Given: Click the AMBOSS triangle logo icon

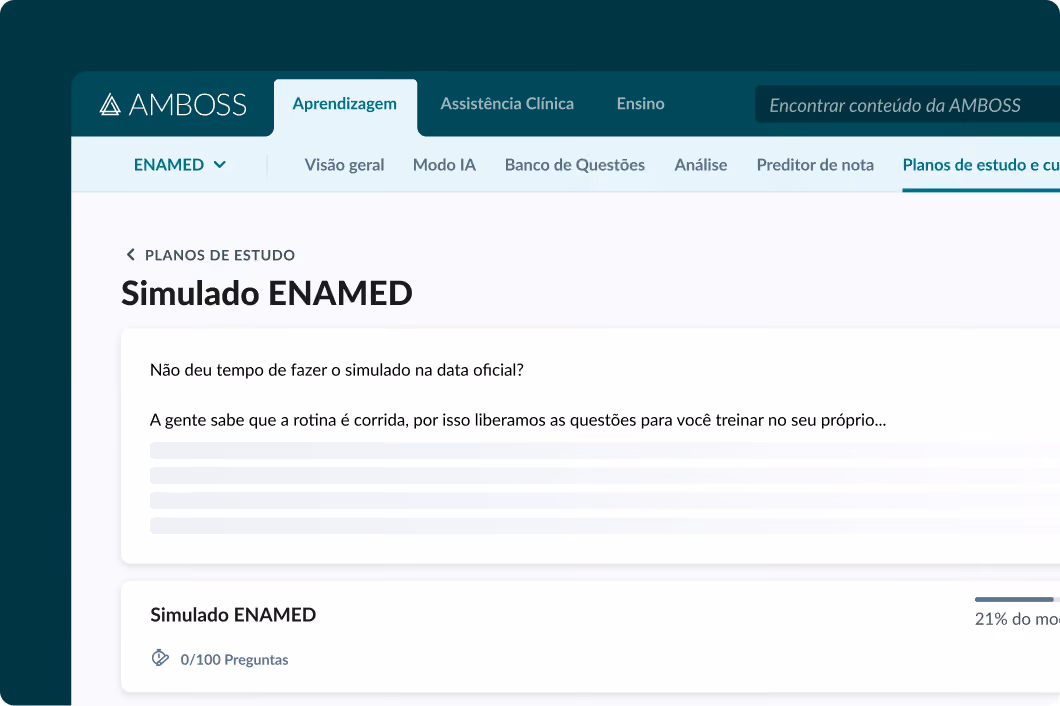Looking at the screenshot, I should tap(110, 104).
